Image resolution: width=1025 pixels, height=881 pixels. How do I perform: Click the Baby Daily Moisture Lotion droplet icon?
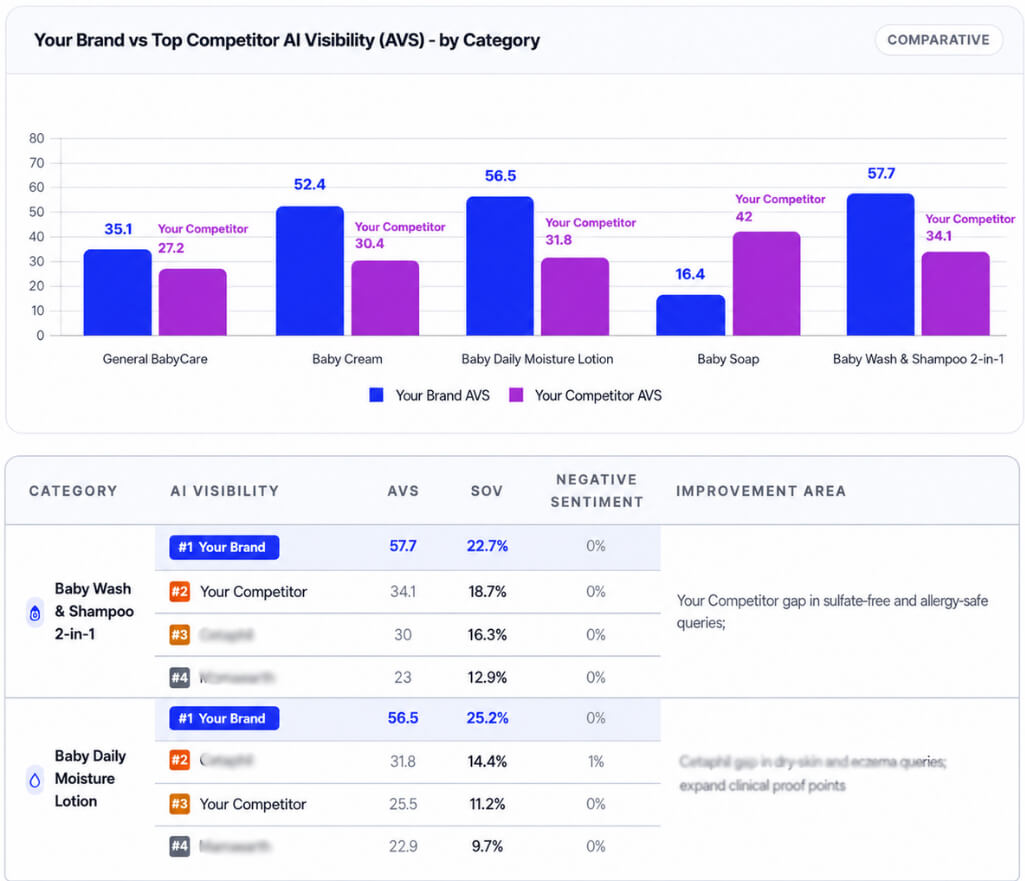pos(35,780)
